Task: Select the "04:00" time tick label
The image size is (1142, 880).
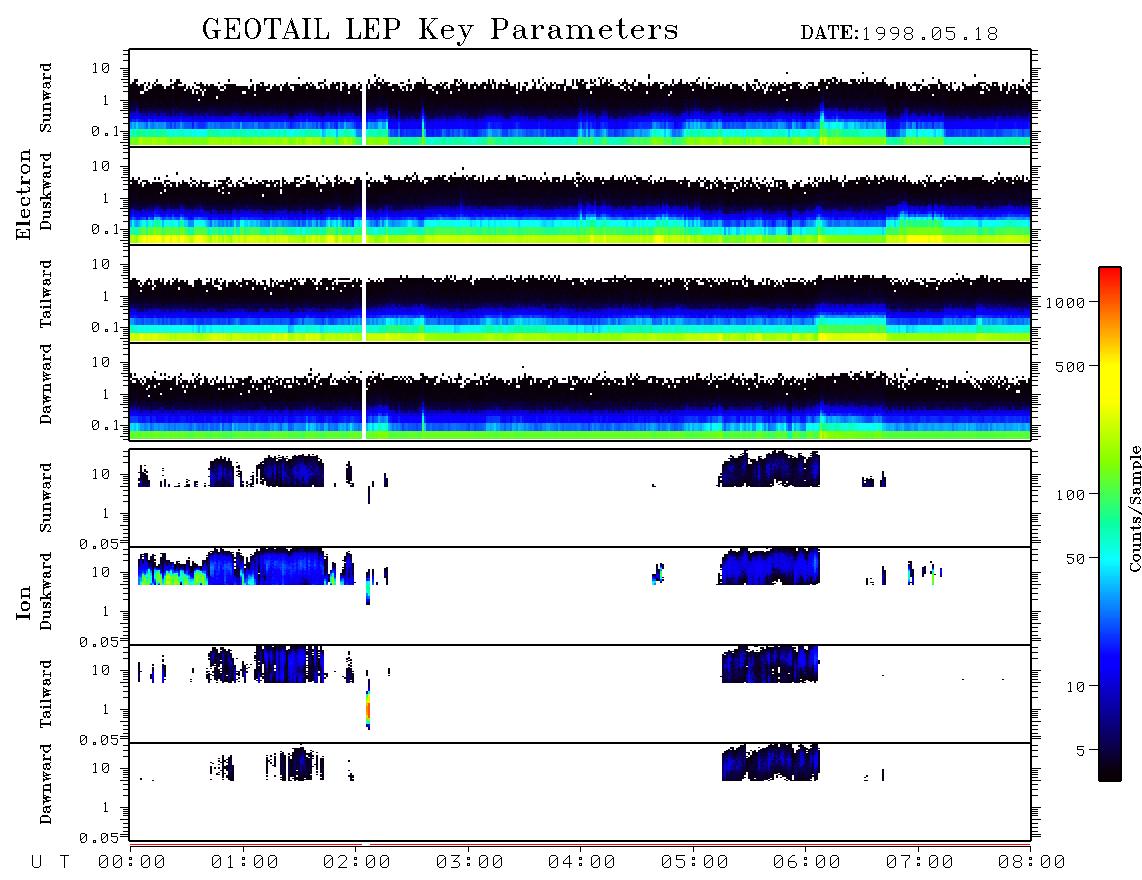Action: coord(582,862)
